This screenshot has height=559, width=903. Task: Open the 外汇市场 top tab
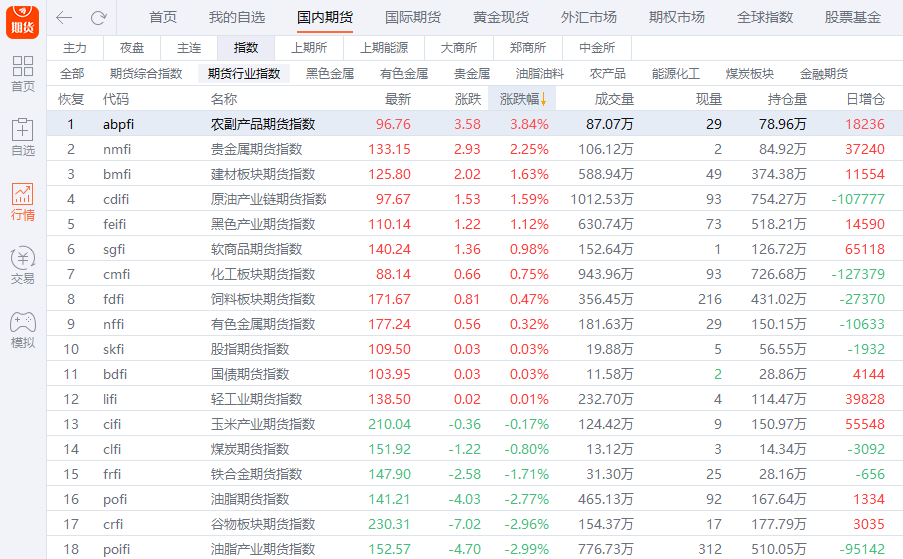589,17
